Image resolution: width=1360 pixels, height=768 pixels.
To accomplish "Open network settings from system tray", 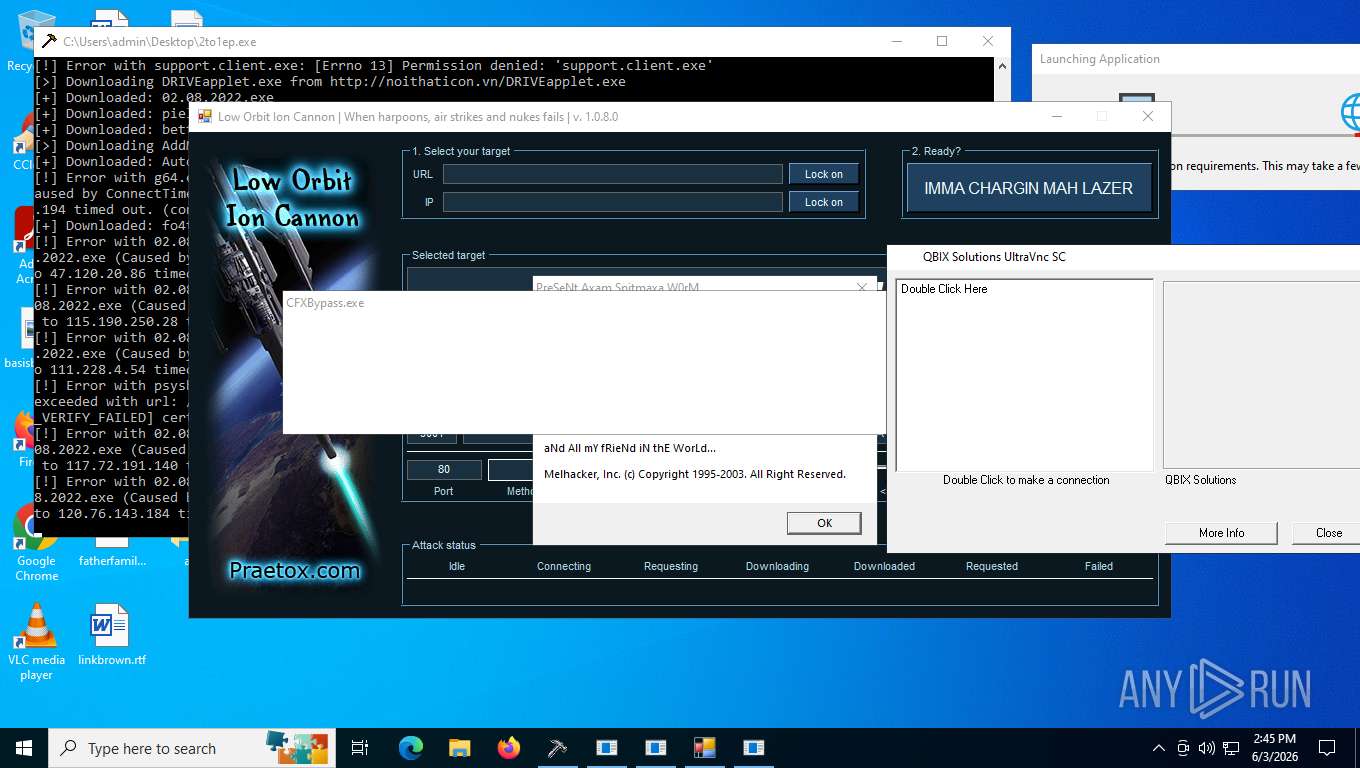I will pos(1231,748).
